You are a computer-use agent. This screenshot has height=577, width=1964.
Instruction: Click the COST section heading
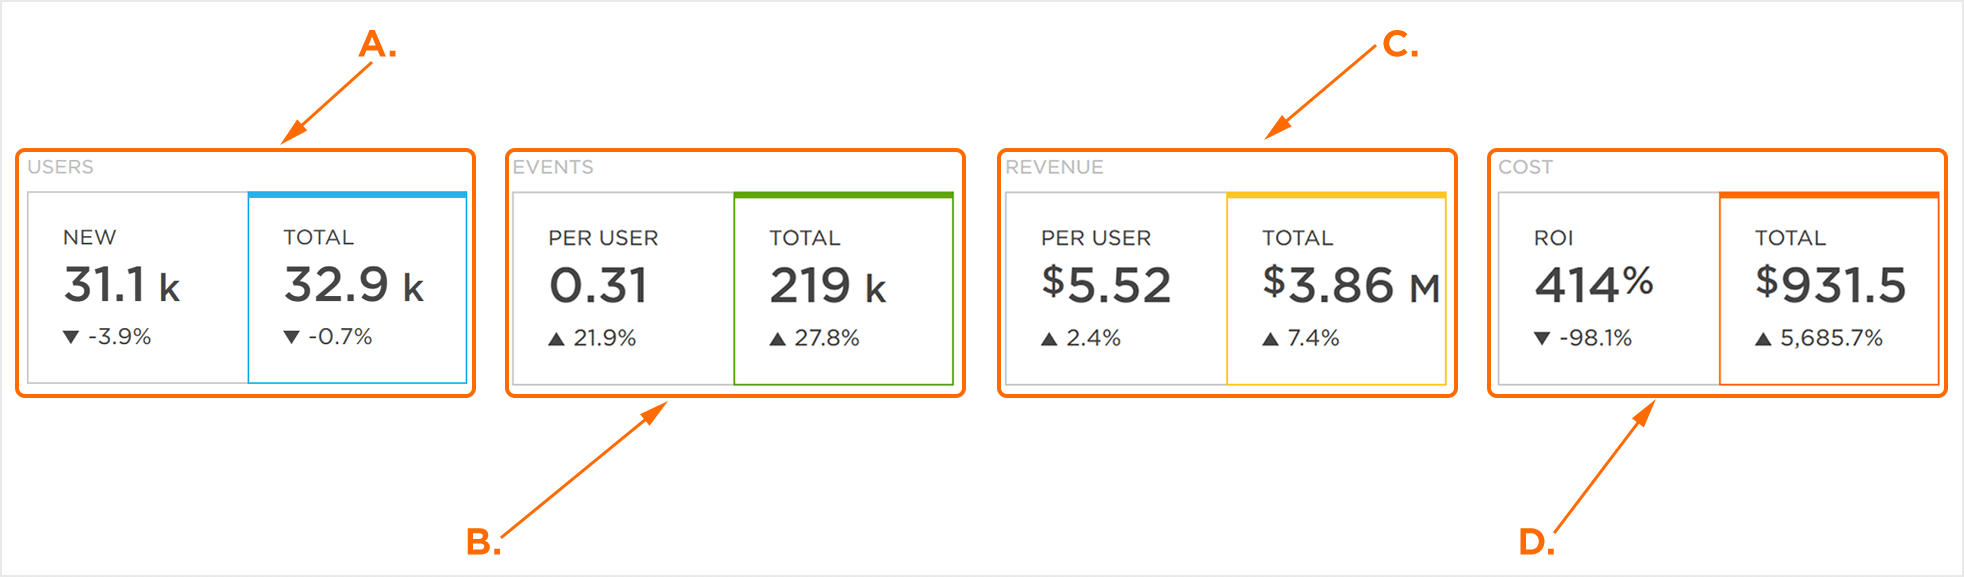pyautogui.click(x=1525, y=167)
